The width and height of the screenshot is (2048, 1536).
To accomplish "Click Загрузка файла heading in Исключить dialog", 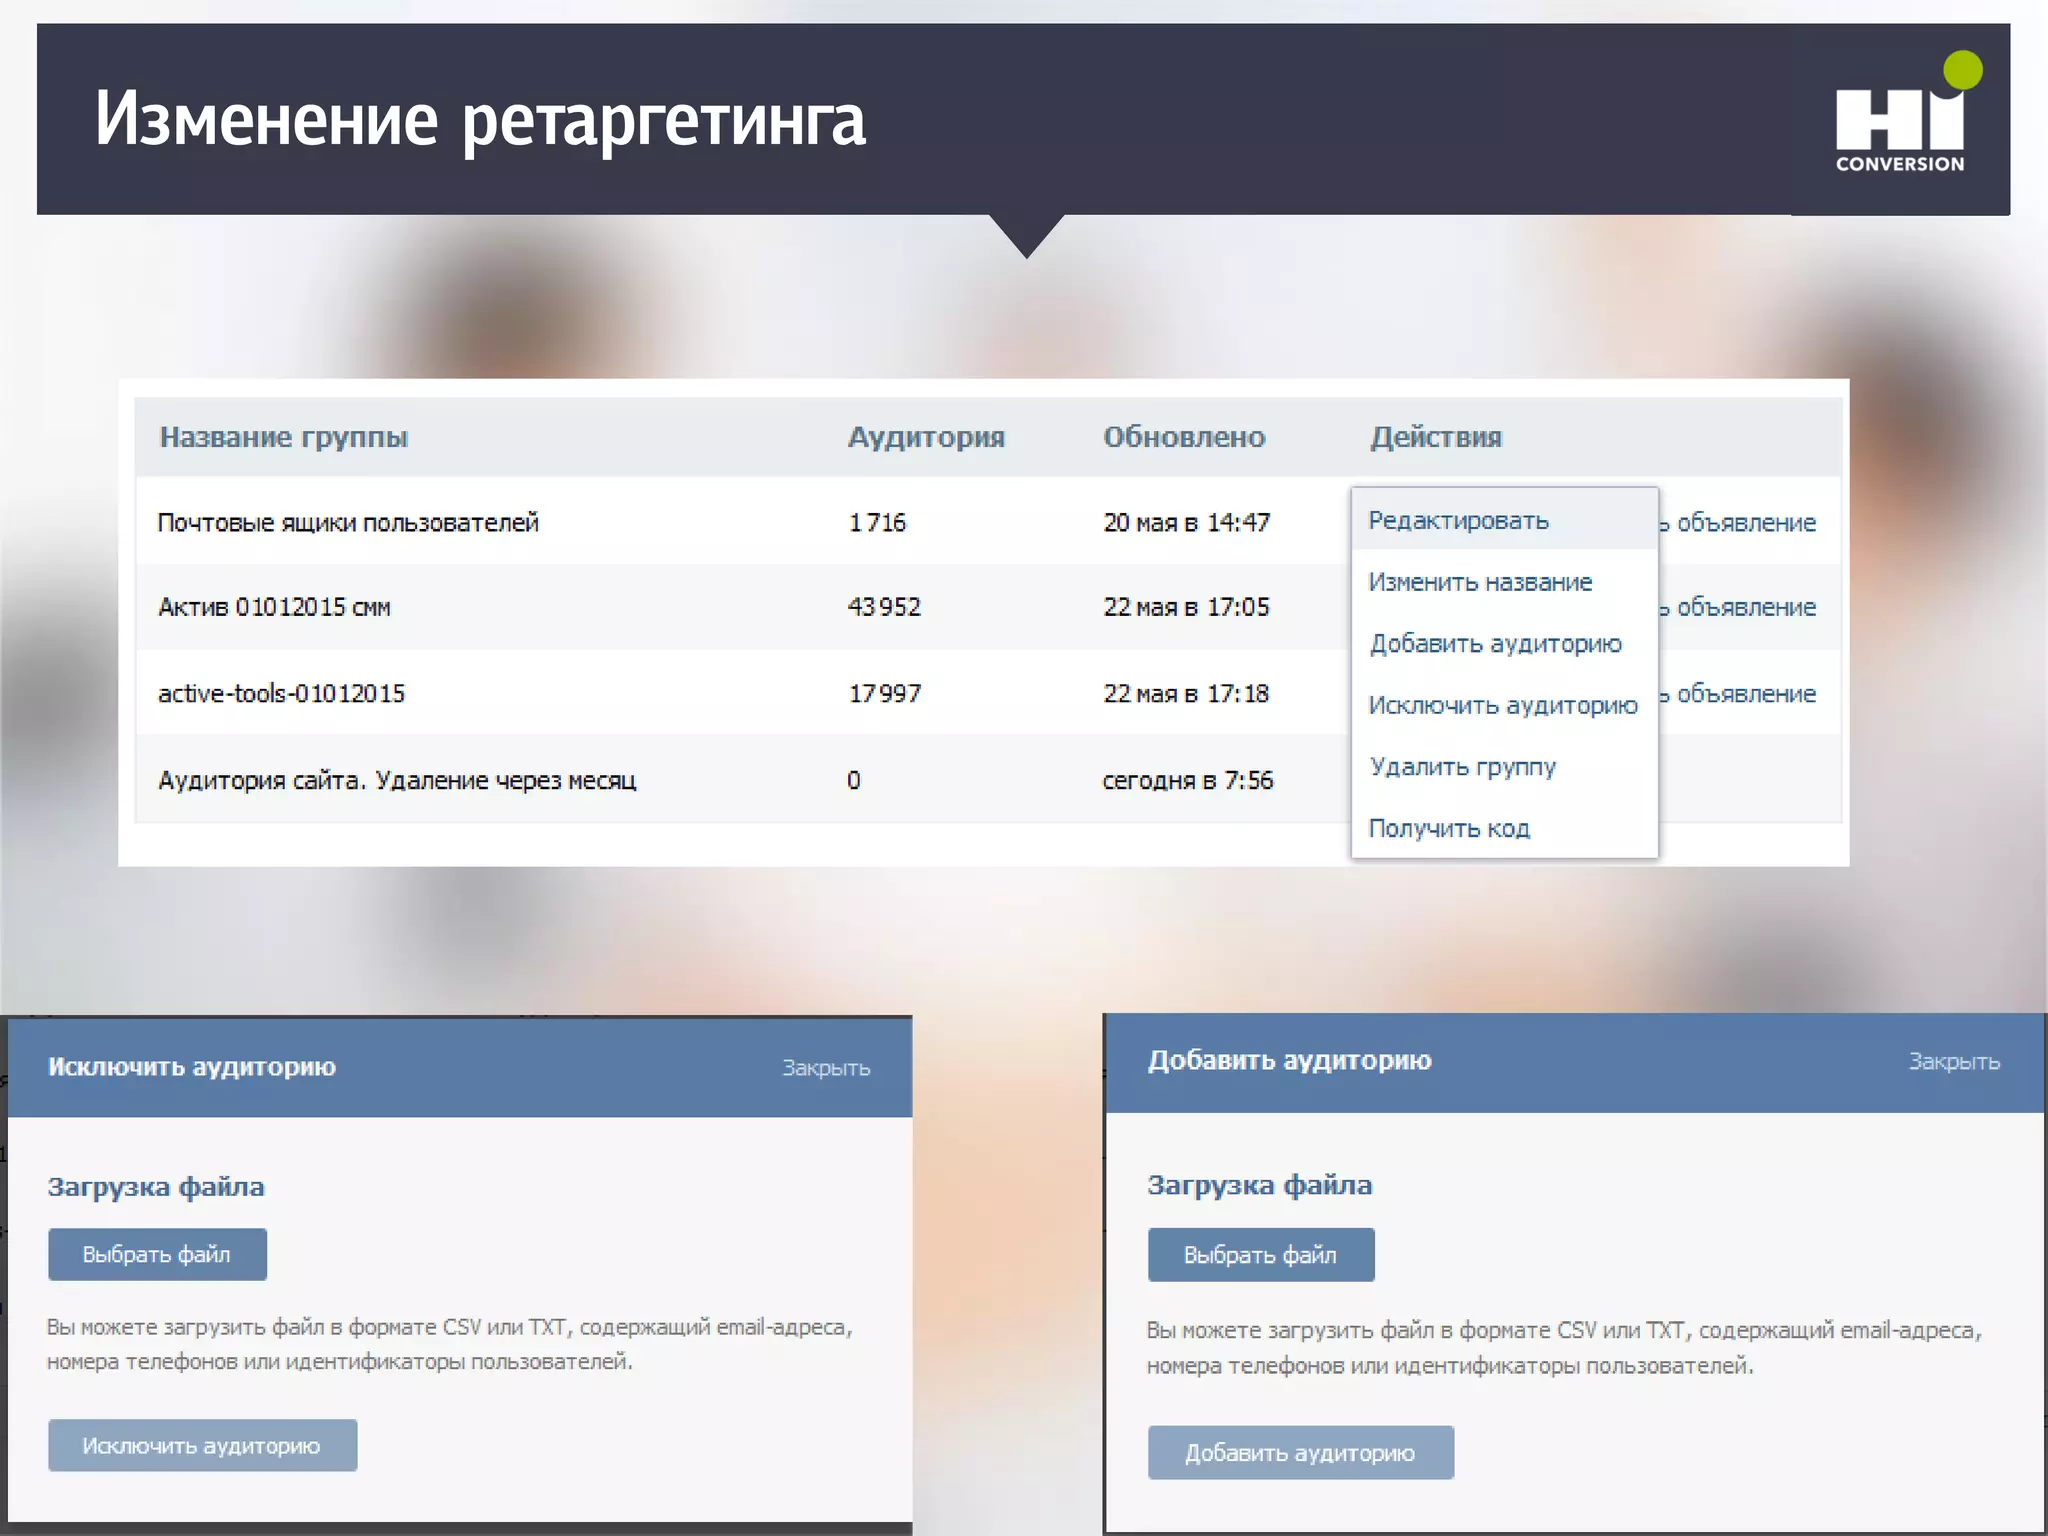I will (156, 1187).
